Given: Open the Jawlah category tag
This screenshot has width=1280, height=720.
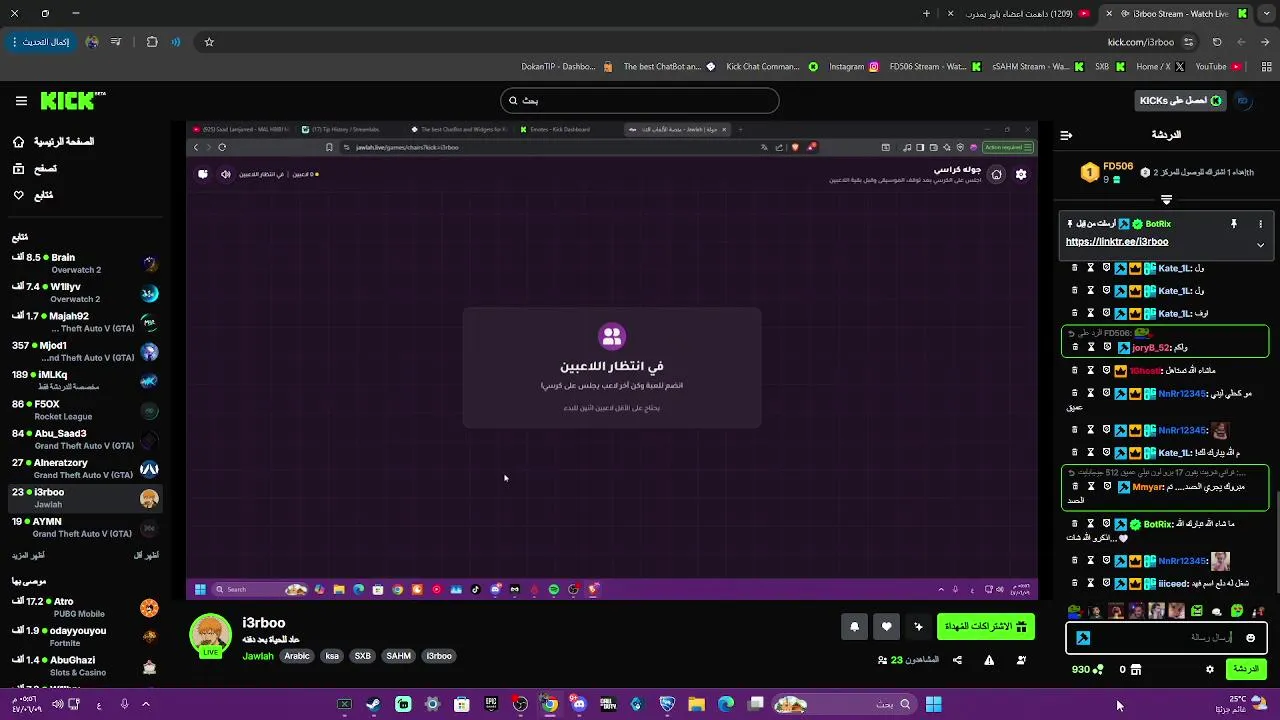Looking at the screenshot, I should (258, 656).
